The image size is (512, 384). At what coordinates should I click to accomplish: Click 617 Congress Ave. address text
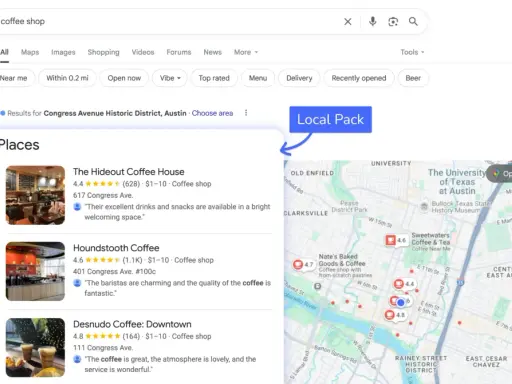click(x=103, y=195)
